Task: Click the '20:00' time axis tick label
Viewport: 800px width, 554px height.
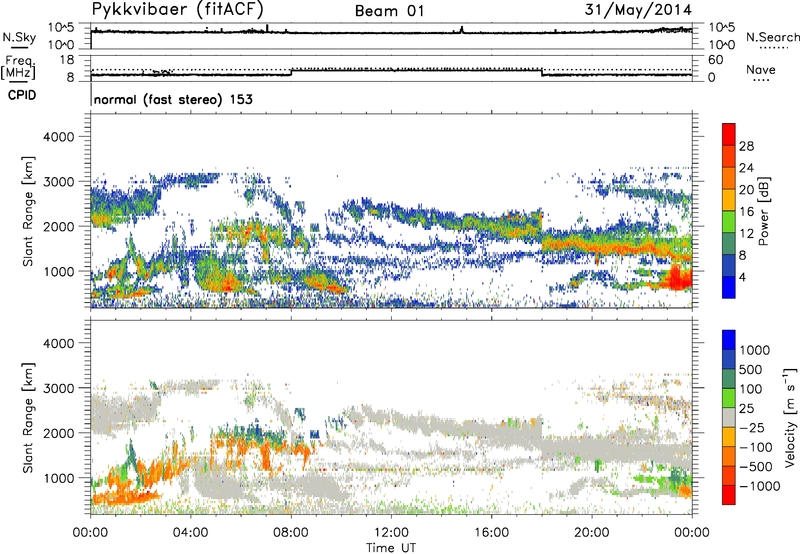Action: click(x=591, y=533)
